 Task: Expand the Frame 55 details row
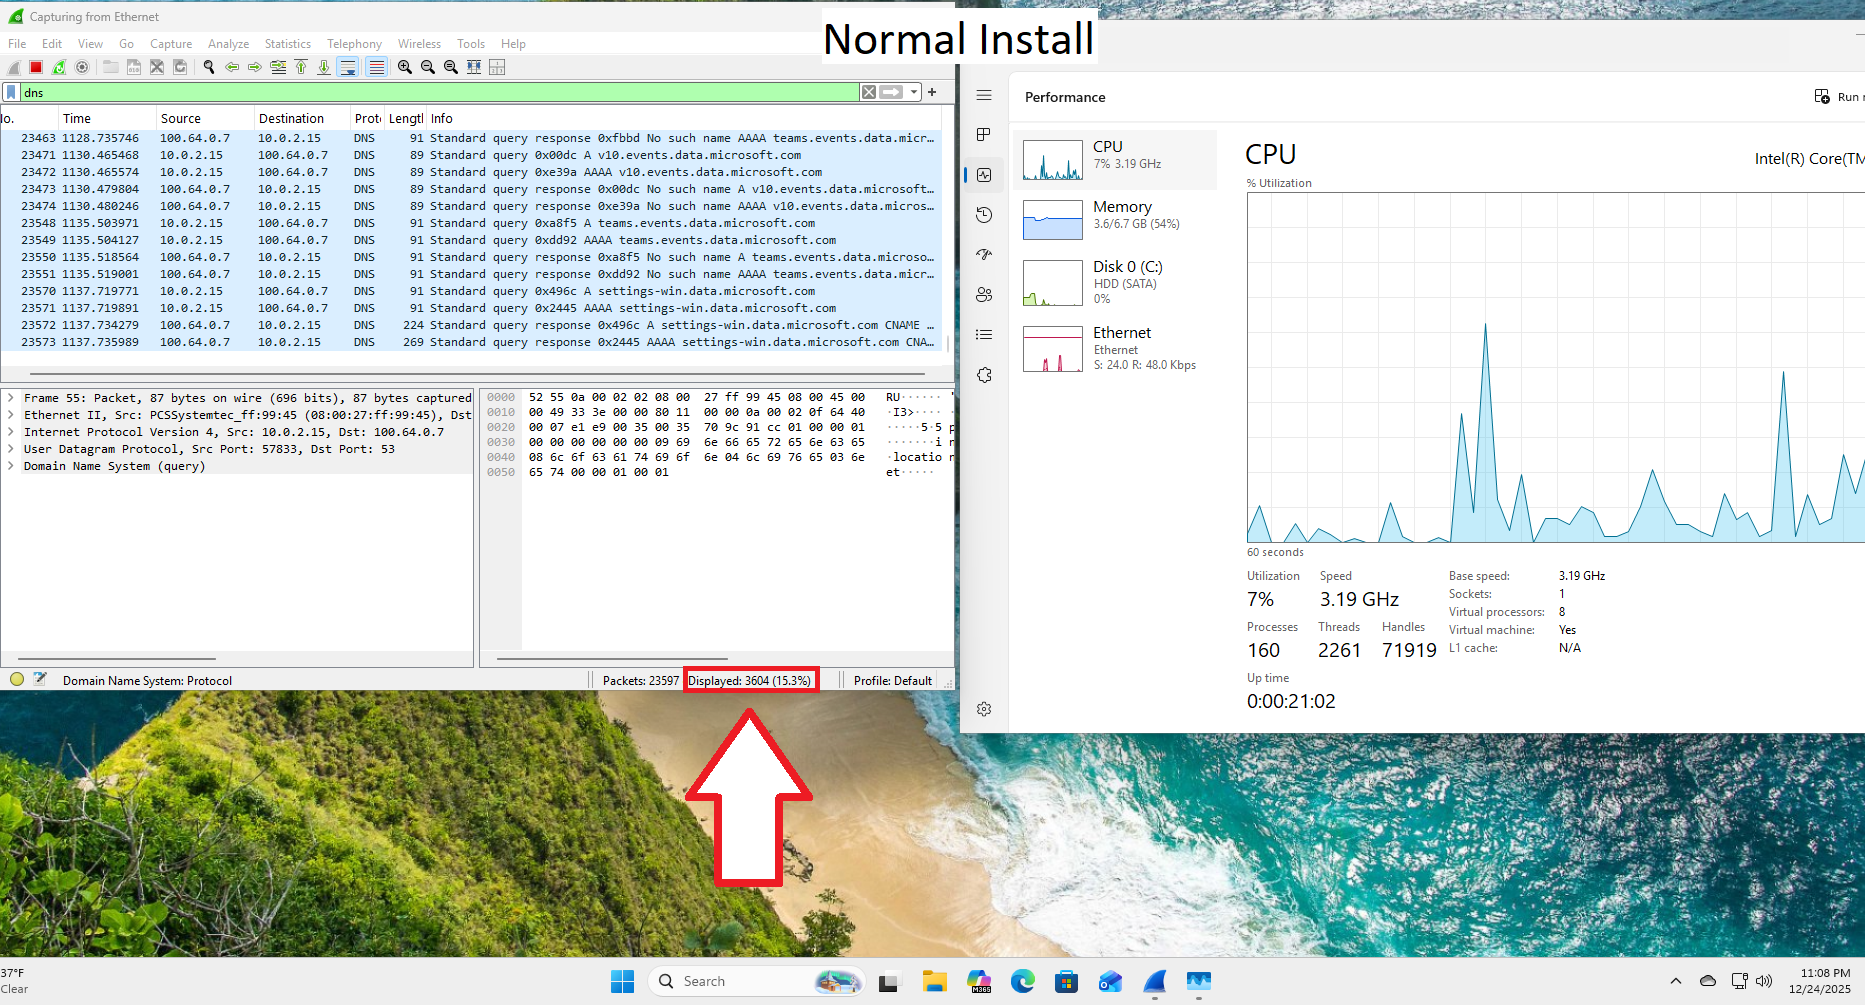[x=11, y=398]
